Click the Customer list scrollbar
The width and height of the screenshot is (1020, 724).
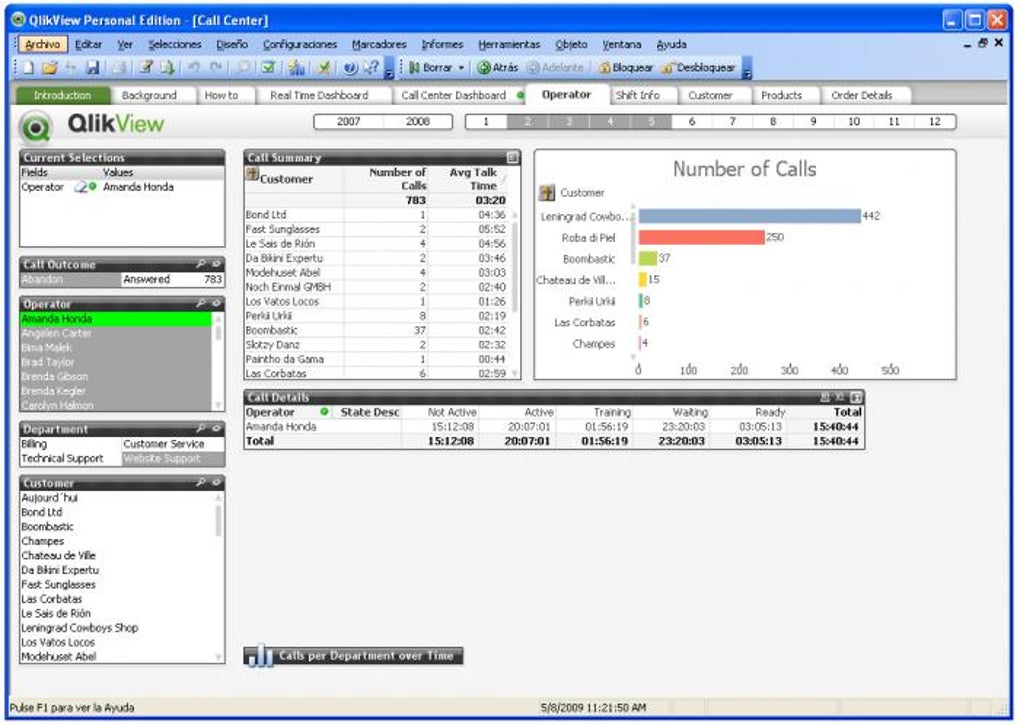click(219, 578)
